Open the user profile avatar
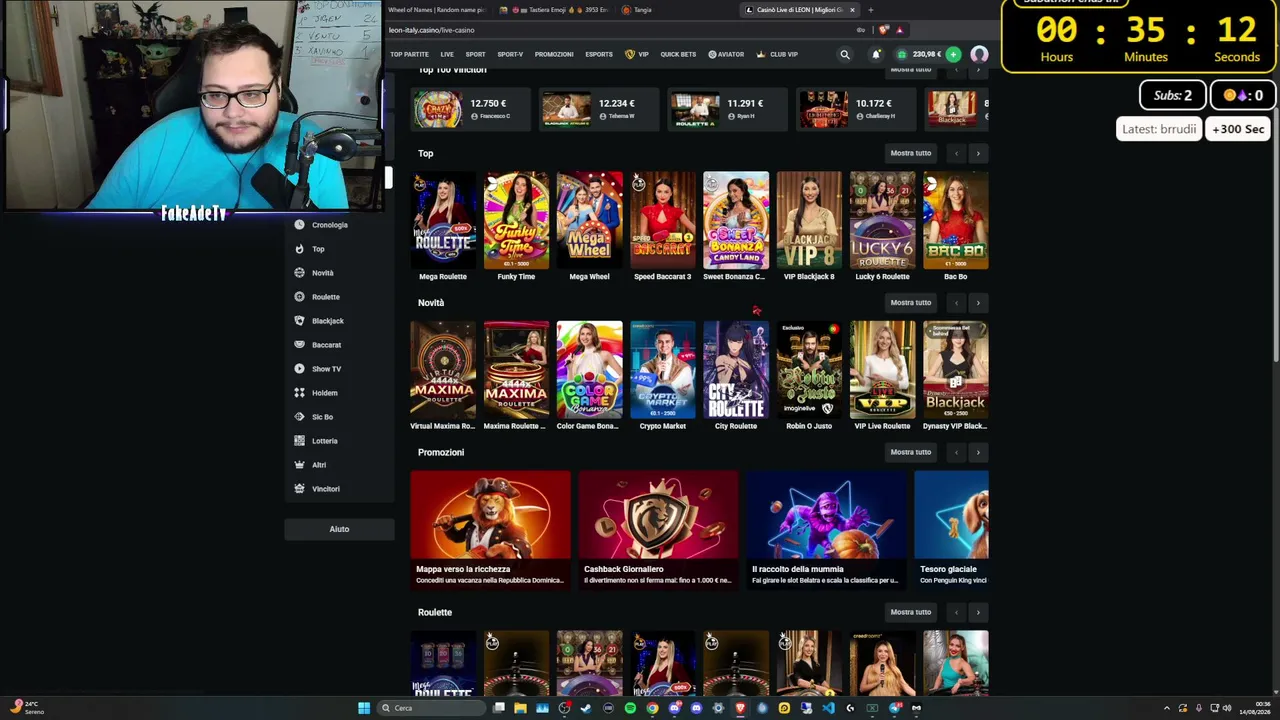 coord(979,54)
